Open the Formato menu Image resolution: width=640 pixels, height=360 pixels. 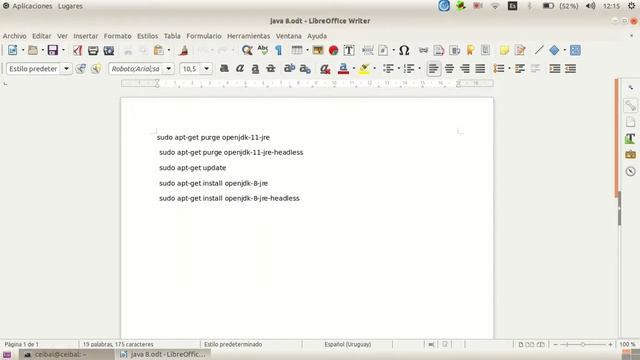pos(118,36)
